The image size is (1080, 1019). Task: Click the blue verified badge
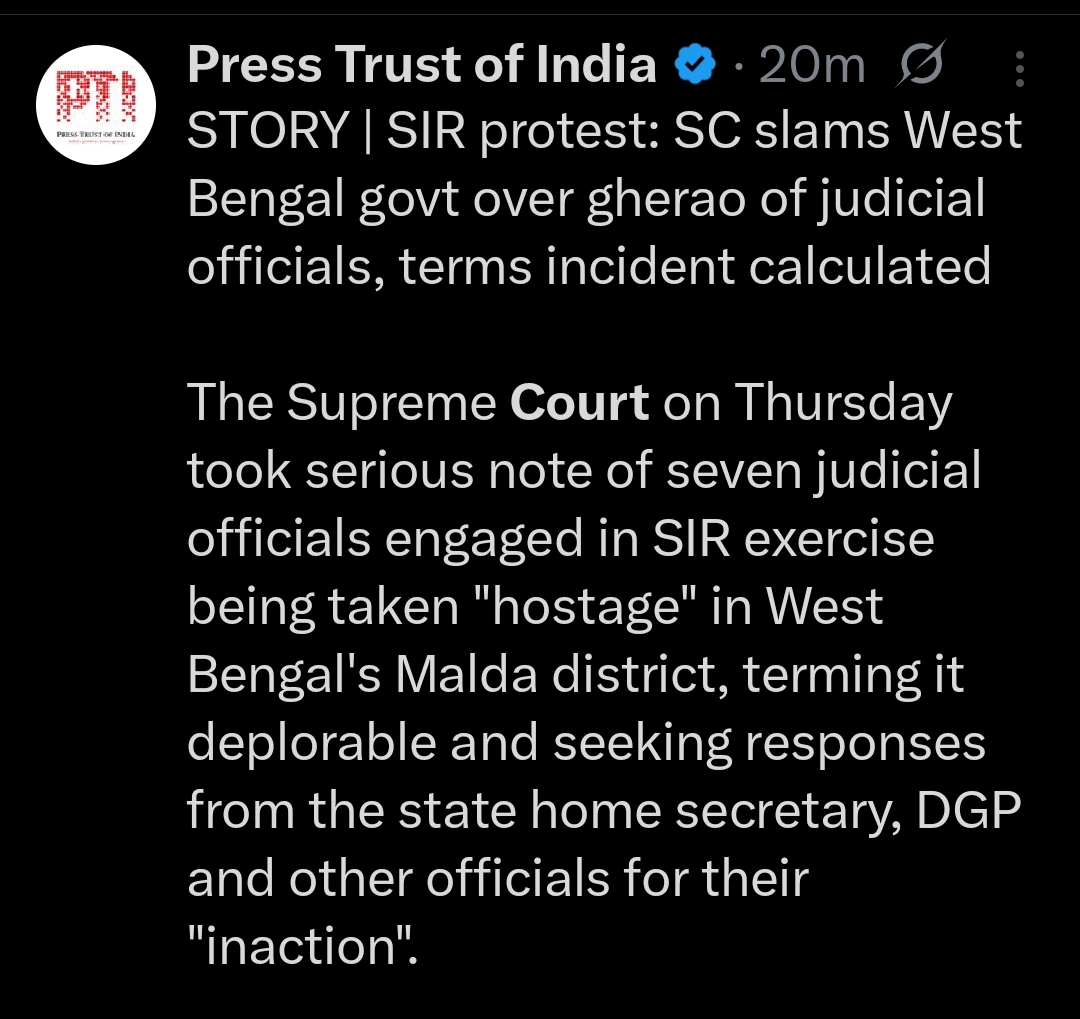[x=696, y=66]
